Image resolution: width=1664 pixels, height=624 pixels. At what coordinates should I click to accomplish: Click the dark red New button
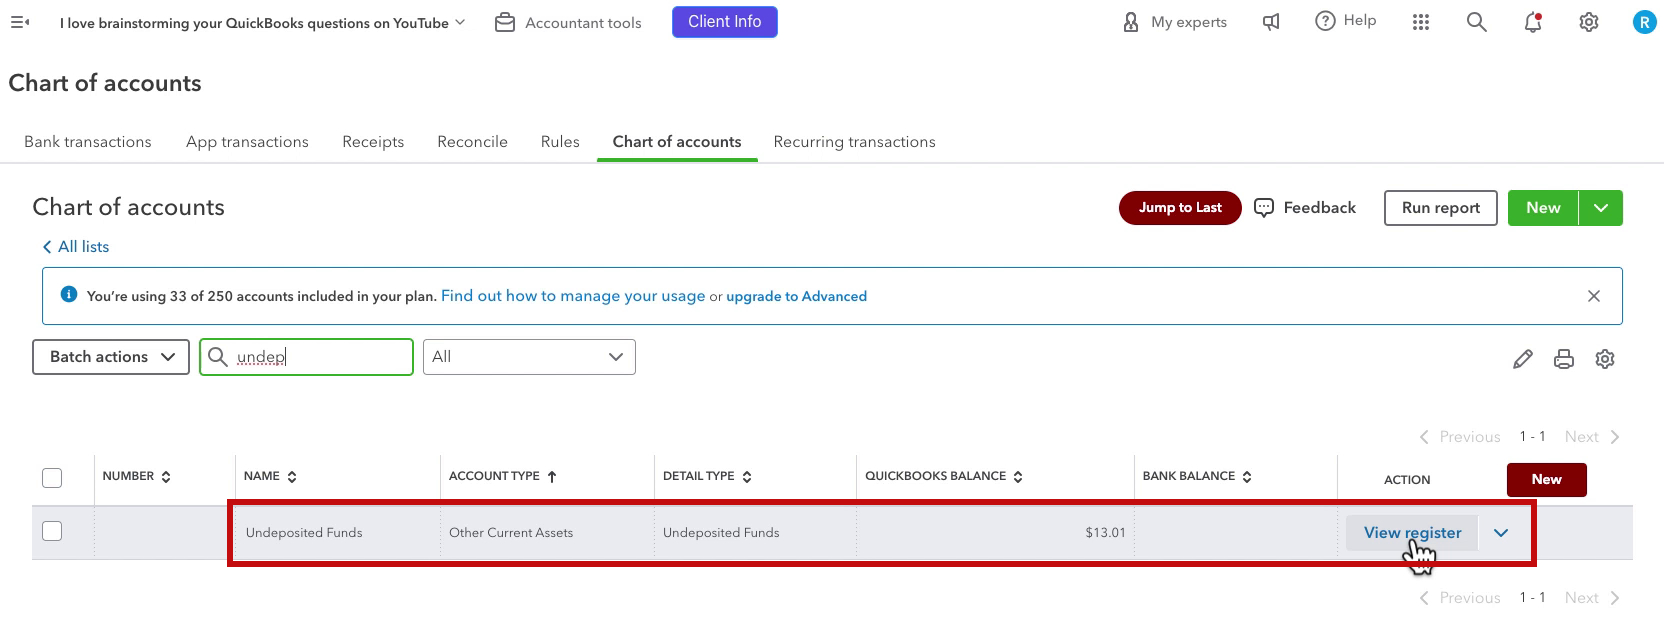(x=1546, y=480)
